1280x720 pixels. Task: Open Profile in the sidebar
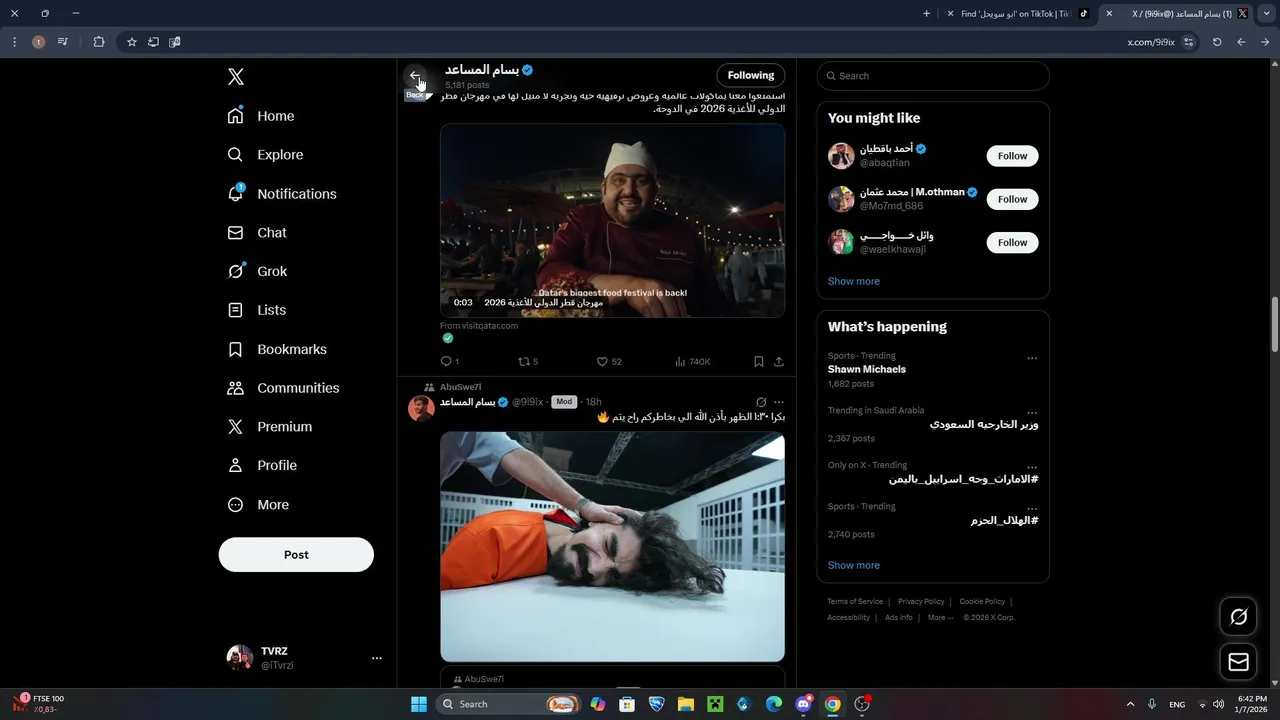tap(262, 465)
